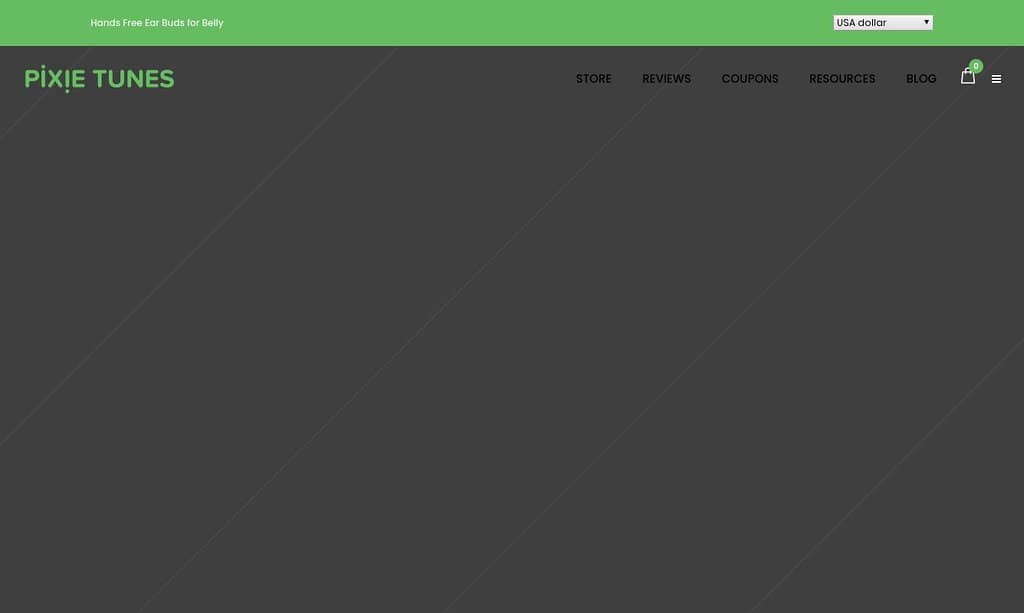The height and width of the screenshot is (613, 1024).
Task: Open the RESOURCES navigation item
Action: pyautogui.click(x=842, y=79)
